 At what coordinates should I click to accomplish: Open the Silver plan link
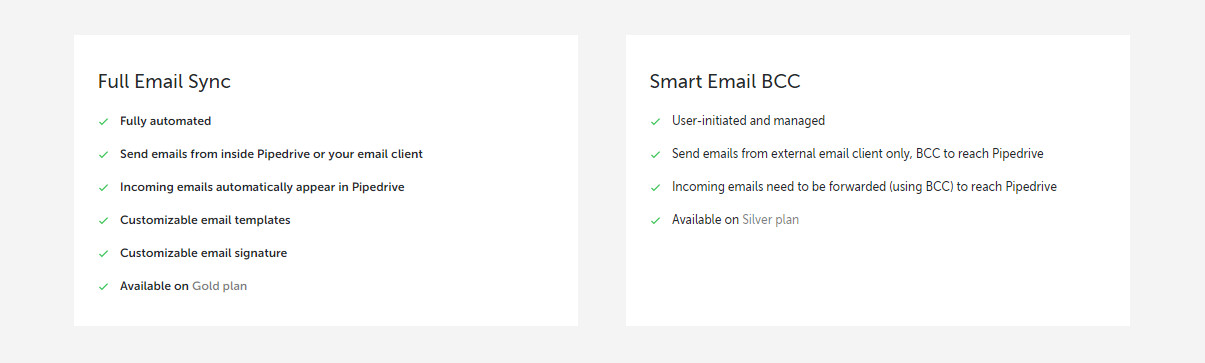click(x=770, y=220)
